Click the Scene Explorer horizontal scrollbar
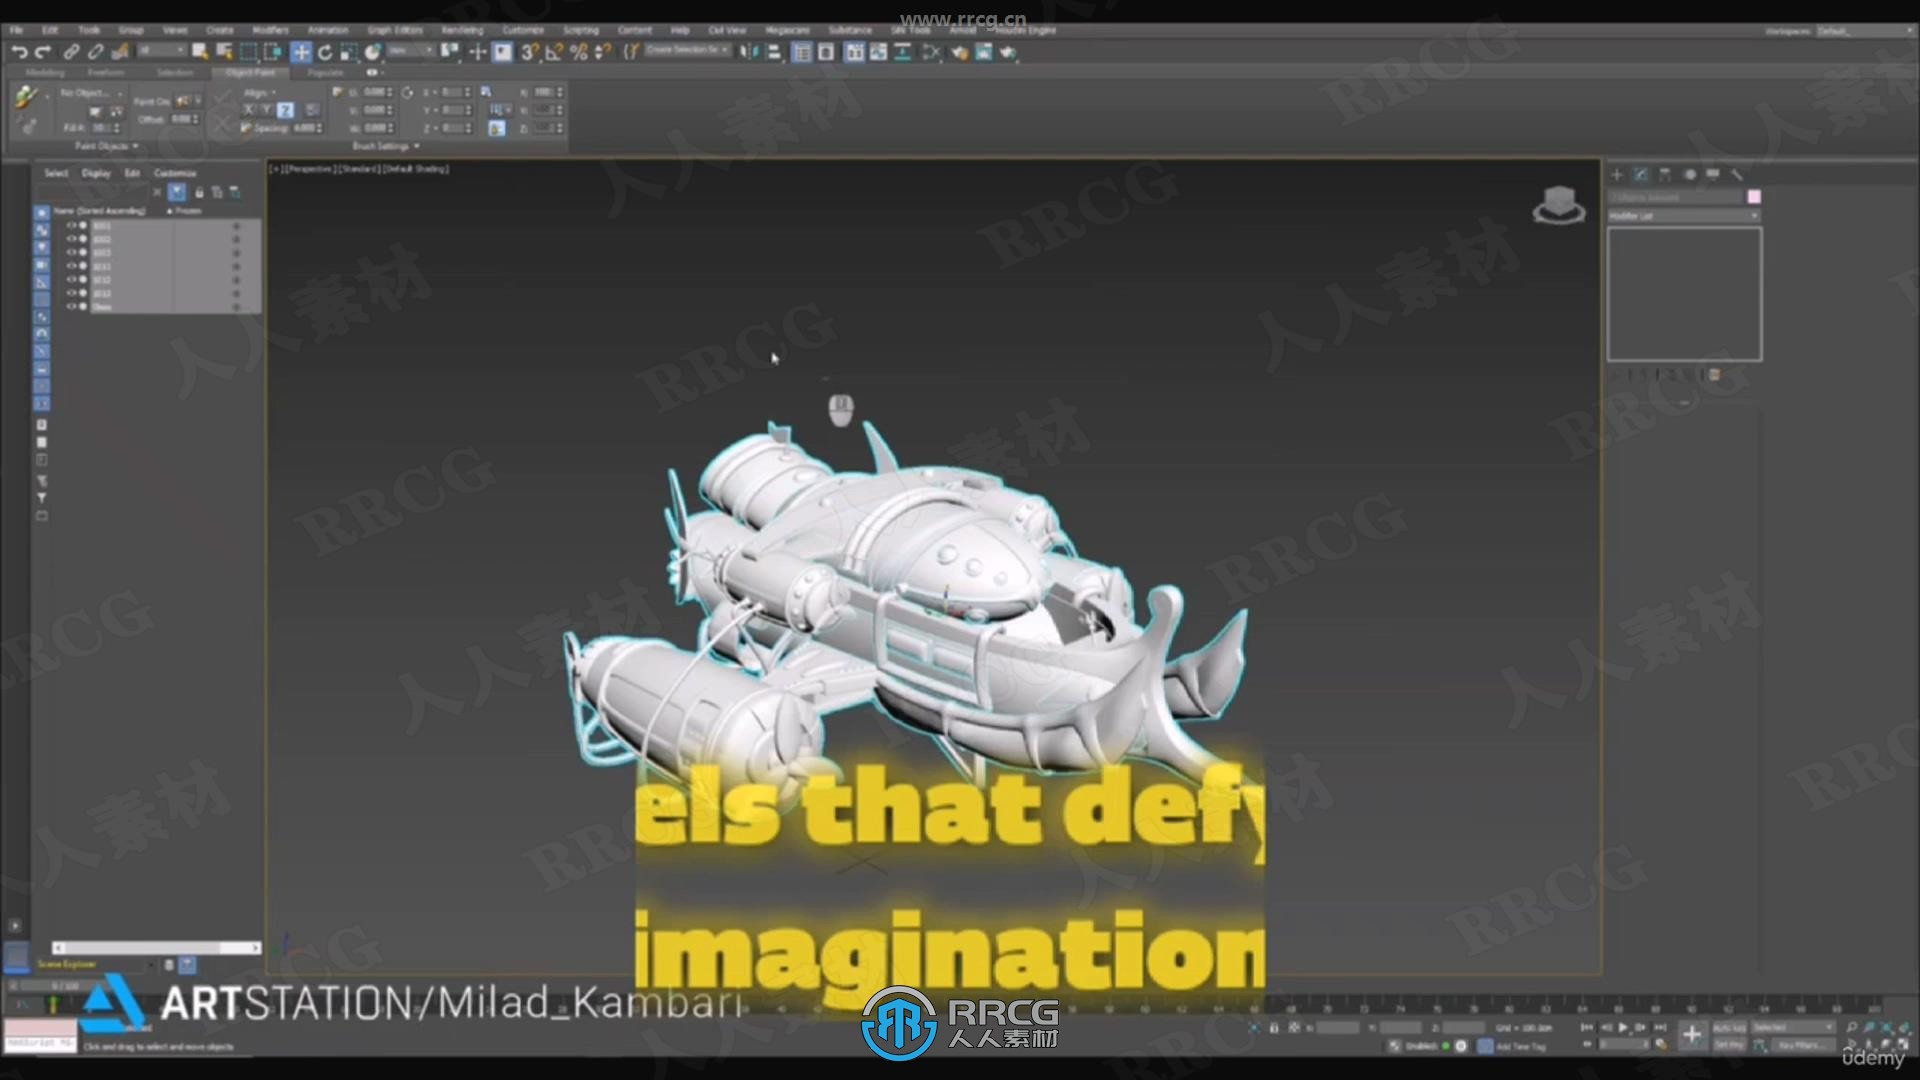The image size is (1920, 1080). (x=157, y=947)
